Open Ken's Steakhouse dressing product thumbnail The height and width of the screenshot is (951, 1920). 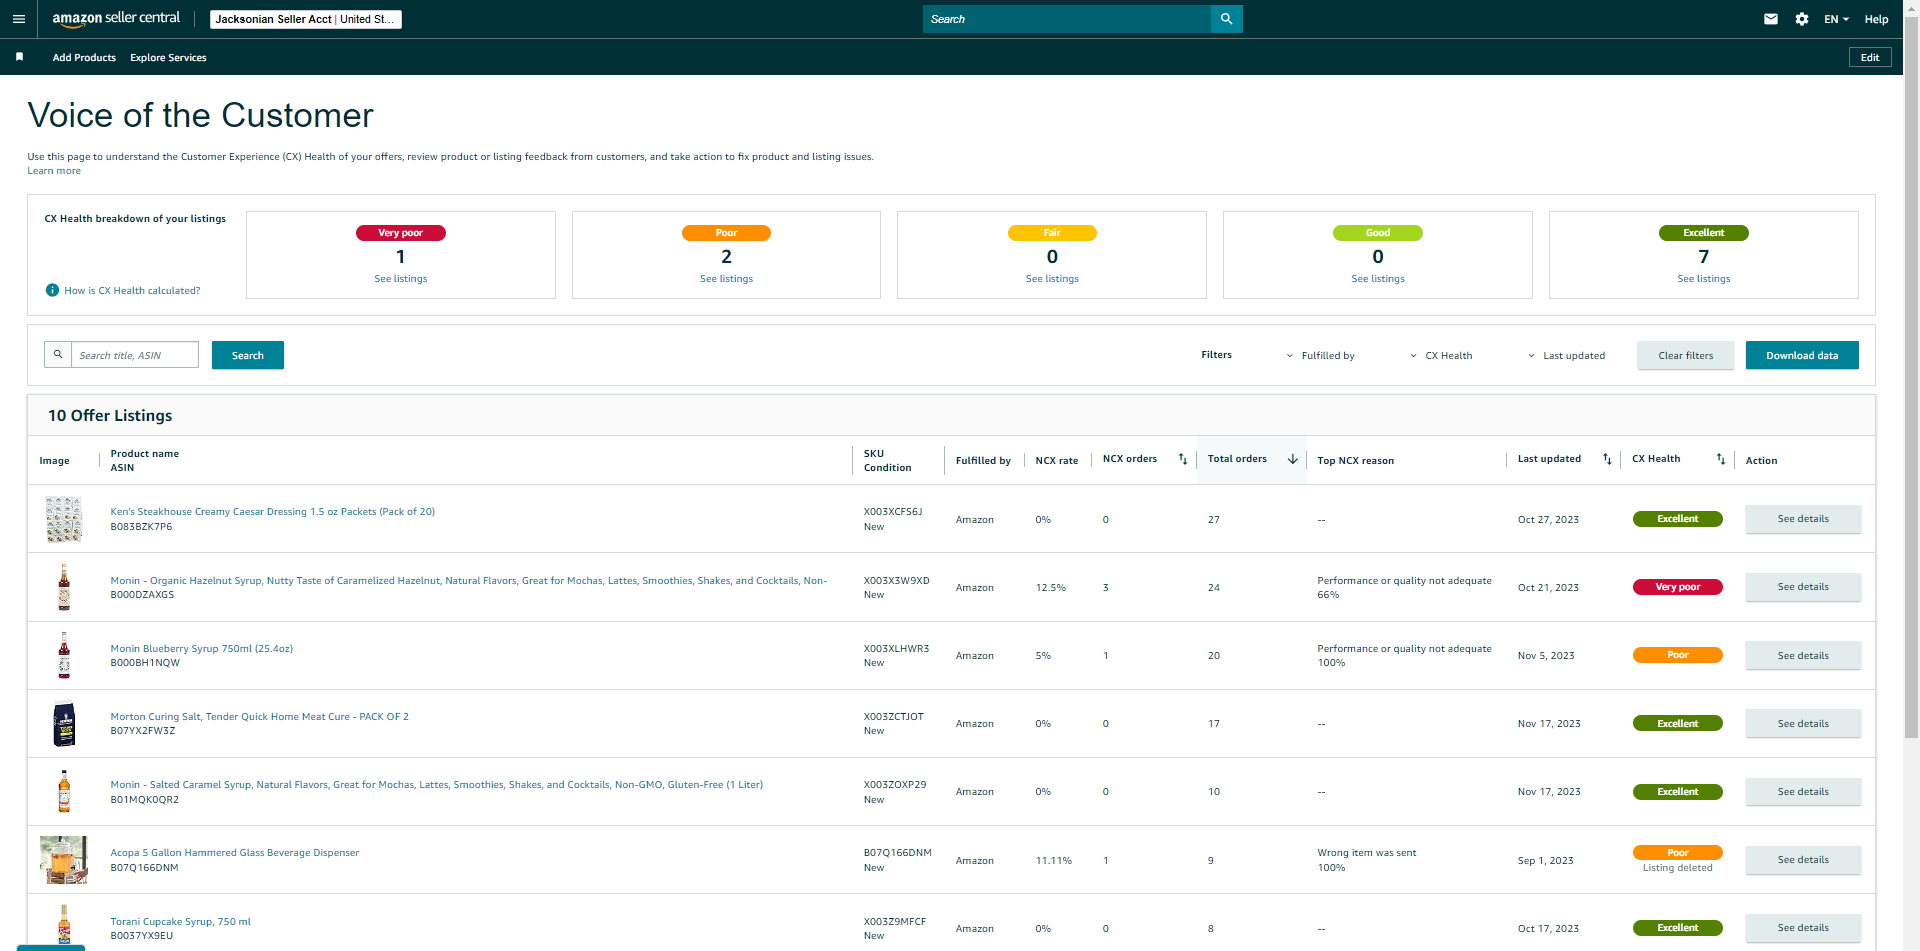pyautogui.click(x=64, y=519)
